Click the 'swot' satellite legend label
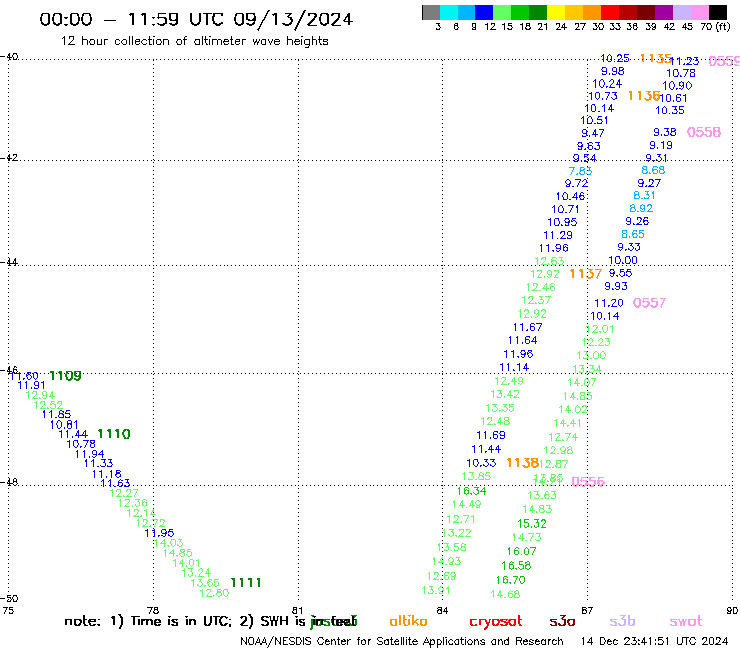Viewport: 740px width, 650px height. point(686,621)
